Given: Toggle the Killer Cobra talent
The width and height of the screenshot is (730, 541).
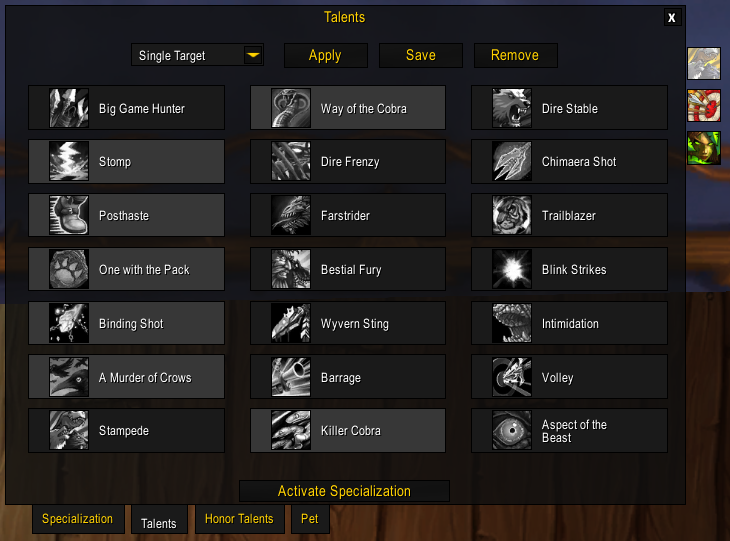Looking at the screenshot, I should click(x=348, y=431).
